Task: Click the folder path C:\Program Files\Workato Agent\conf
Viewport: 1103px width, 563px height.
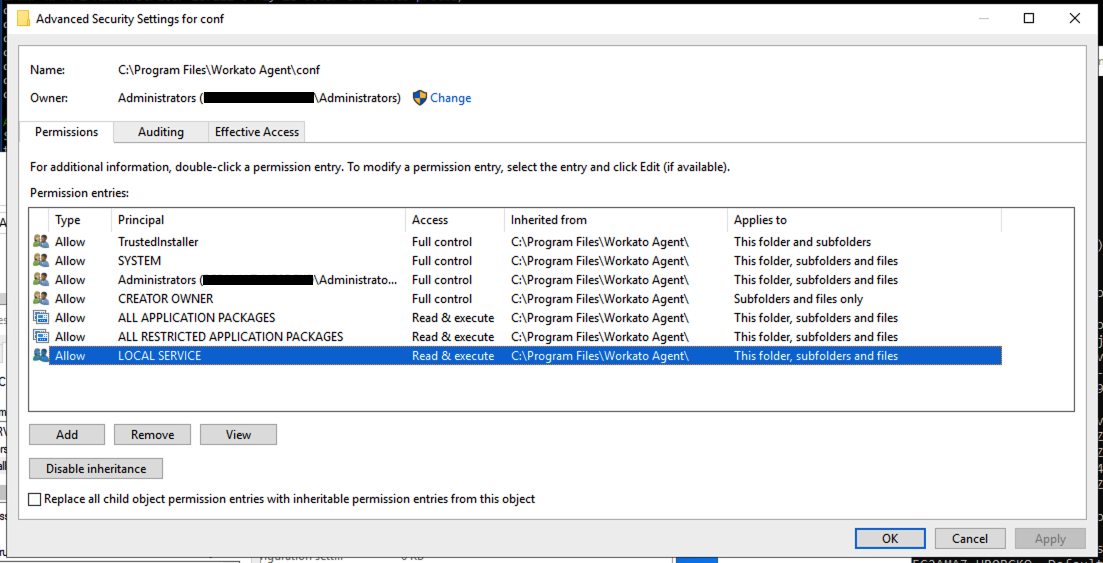Action: [x=219, y=70]
